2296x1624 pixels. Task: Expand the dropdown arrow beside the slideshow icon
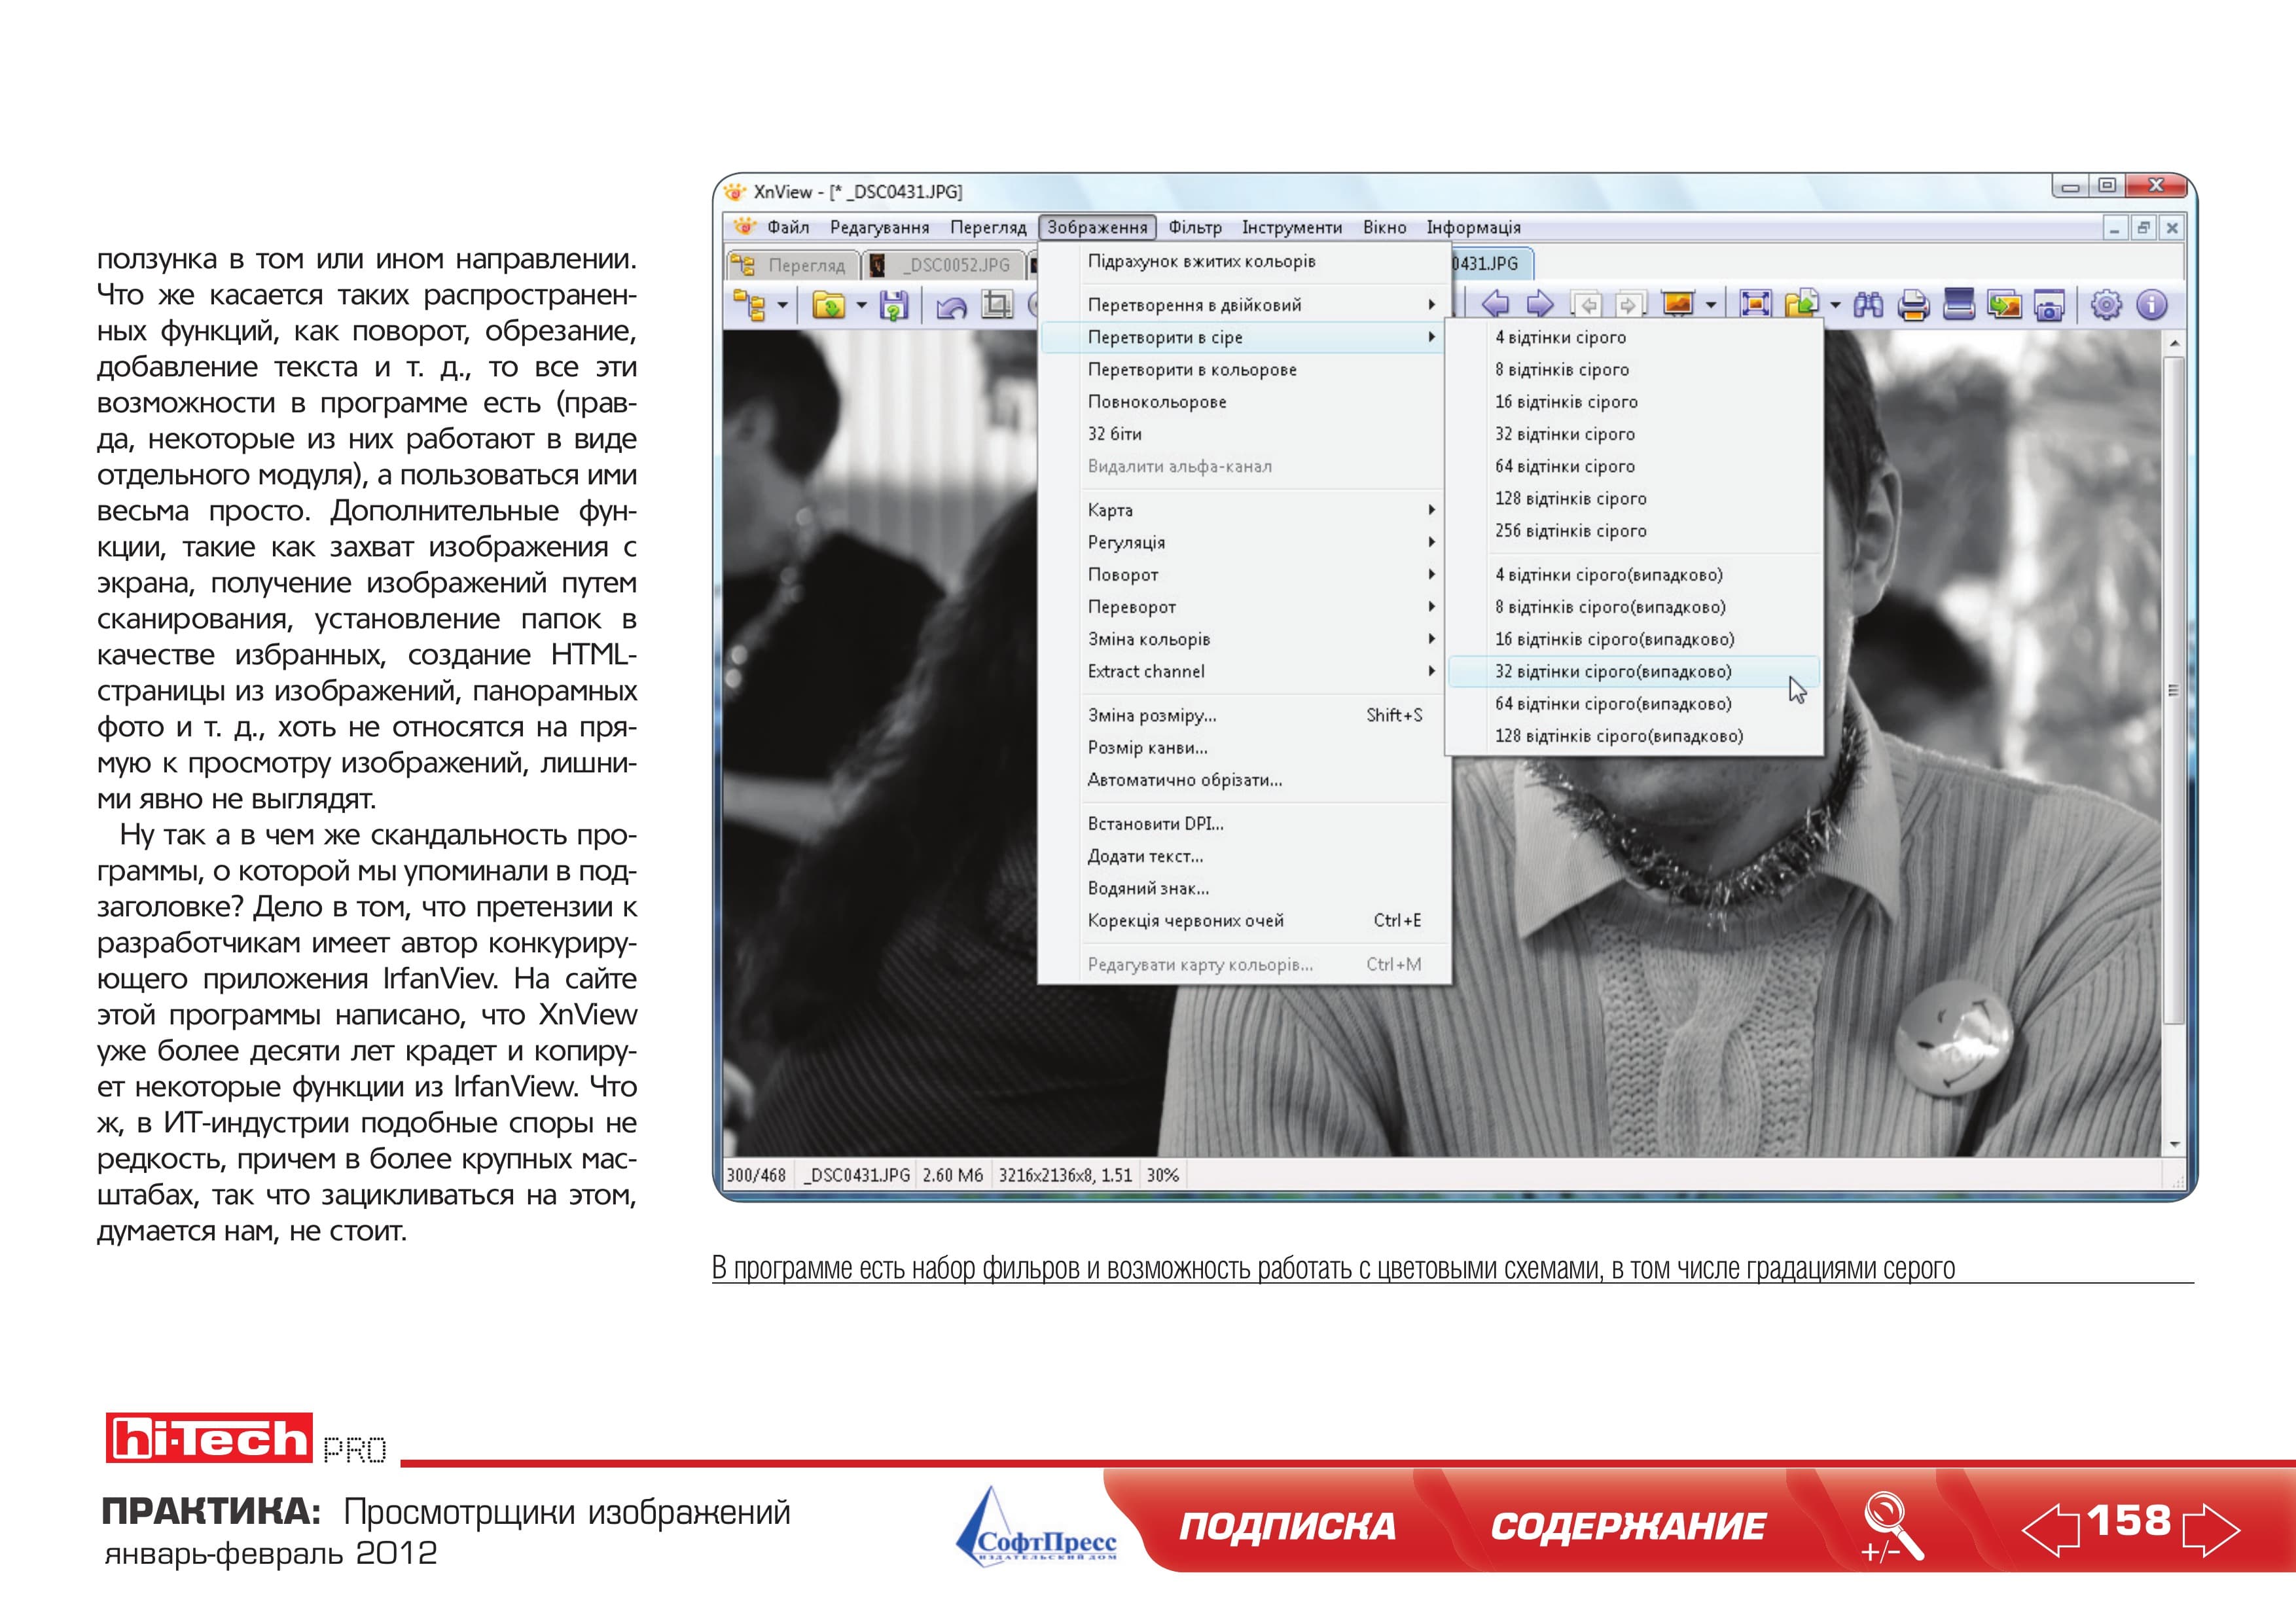(x=1711, y=305)
